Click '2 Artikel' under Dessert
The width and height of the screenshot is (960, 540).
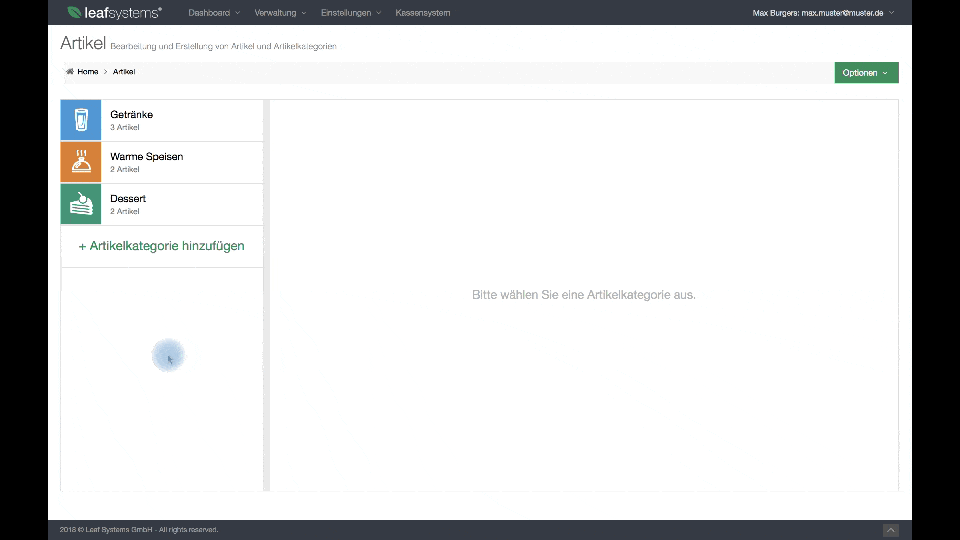click(x=125, y=211)
